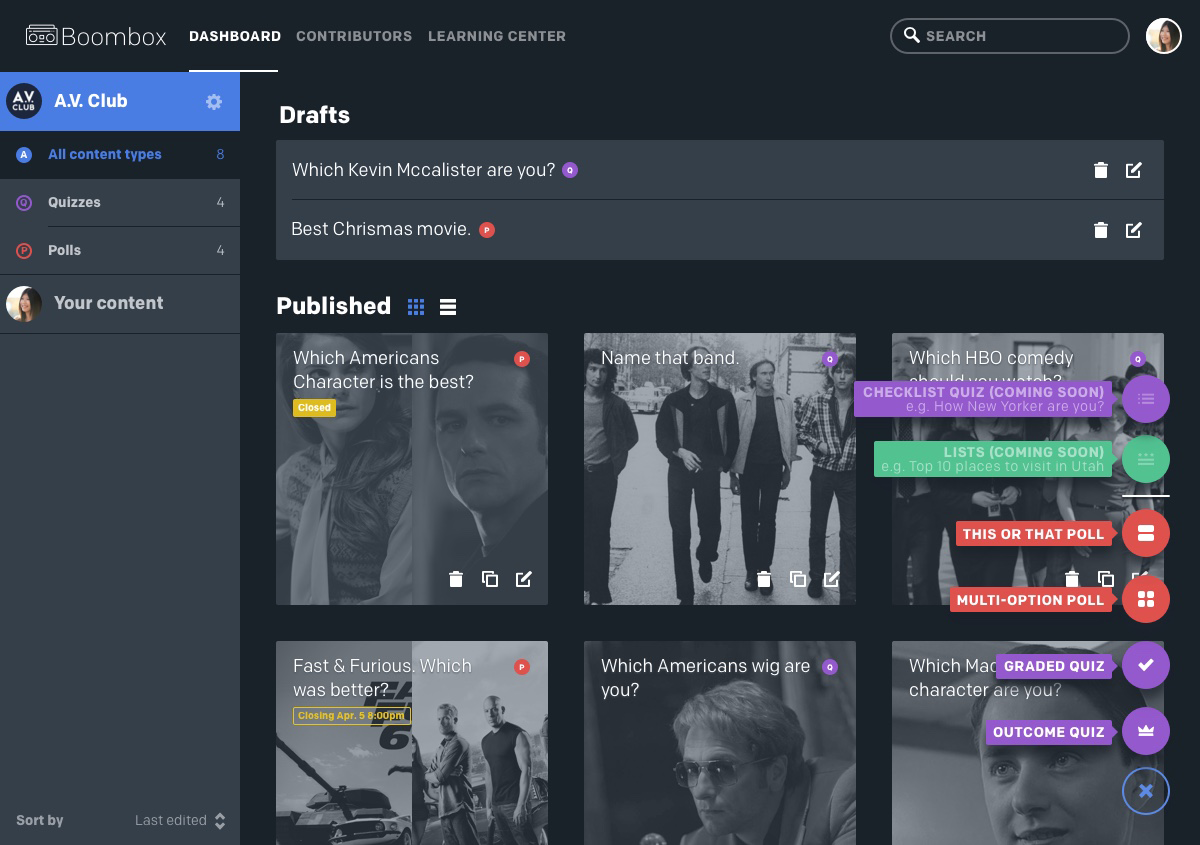Open the Last edited sort dropdown
Viewport: 1200px width, 845px height.
[180, 820]
